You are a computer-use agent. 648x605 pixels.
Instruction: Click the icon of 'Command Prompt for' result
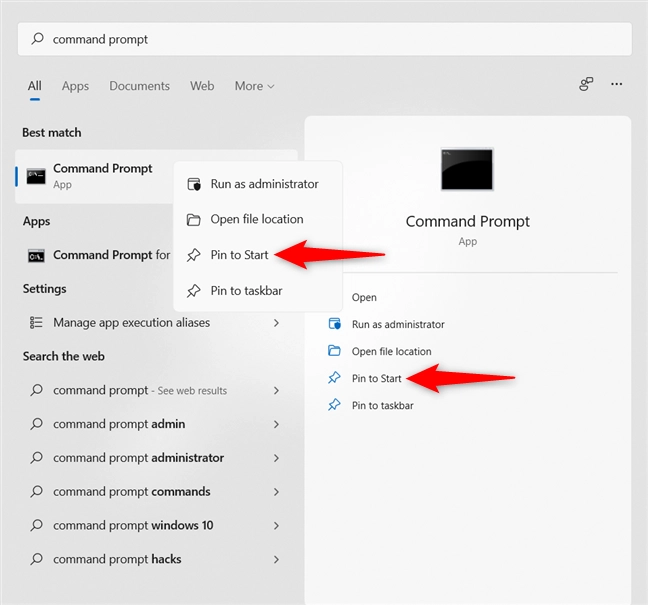[x=36, y=256]
